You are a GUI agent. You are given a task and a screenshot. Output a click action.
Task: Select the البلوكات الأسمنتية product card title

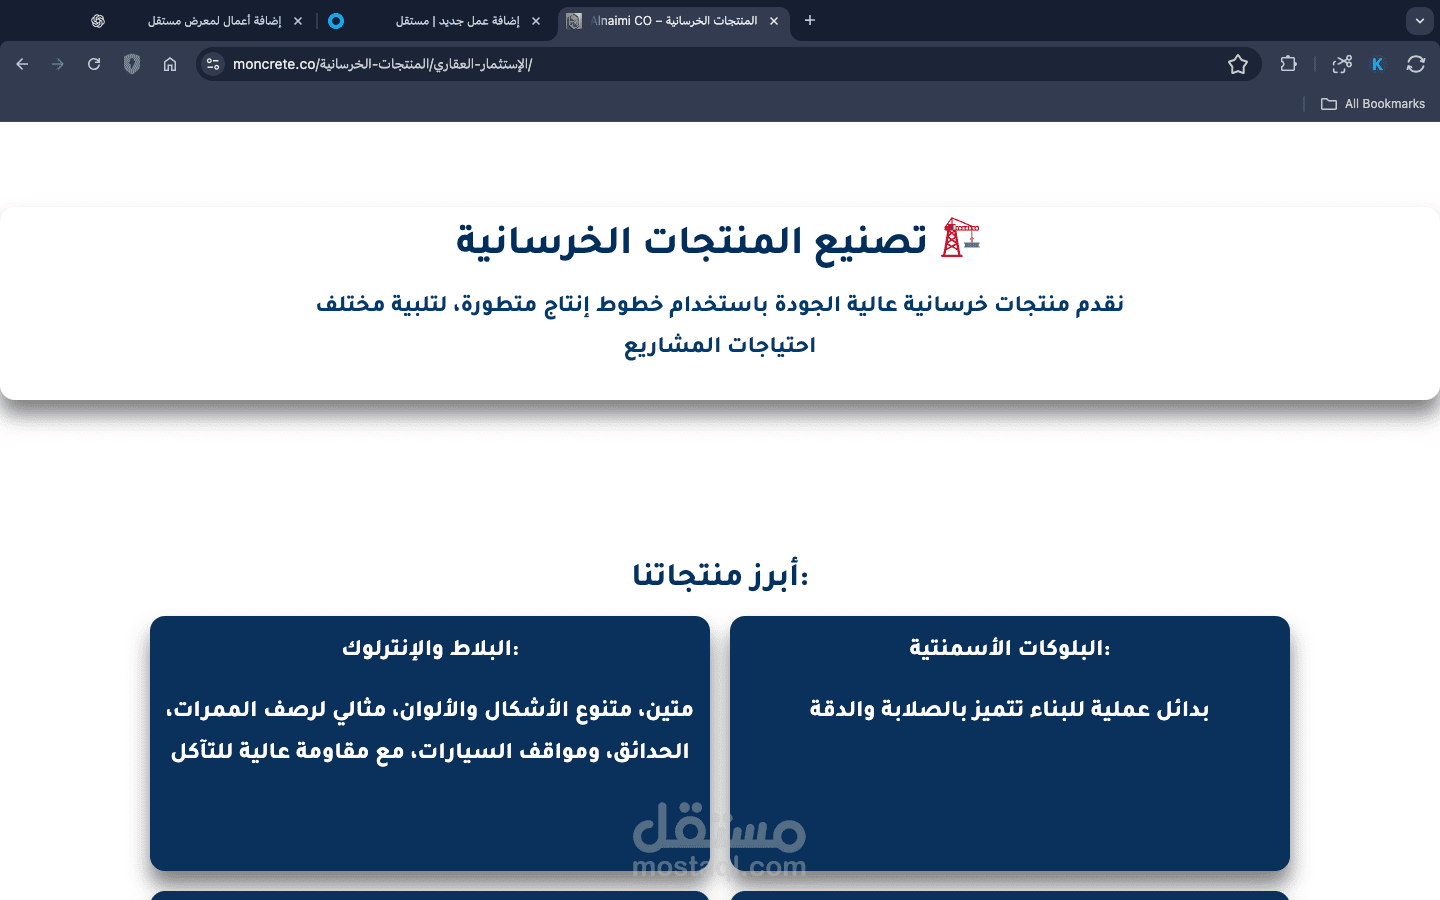pyautogui.click(x=1010, y=648)
